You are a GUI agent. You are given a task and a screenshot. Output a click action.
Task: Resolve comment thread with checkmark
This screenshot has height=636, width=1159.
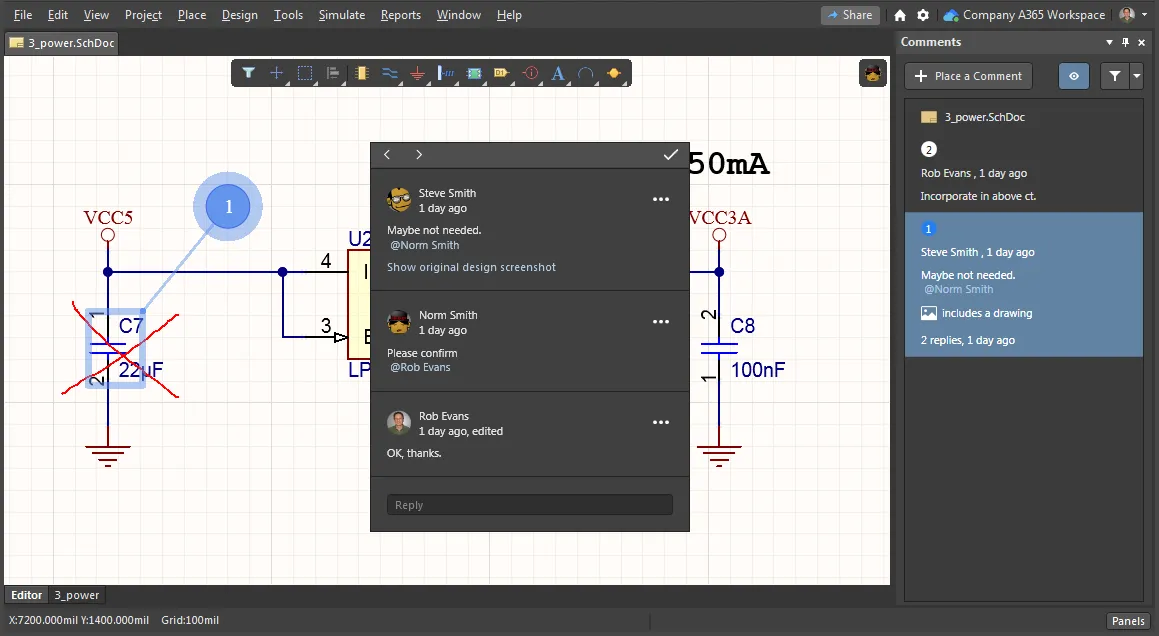[x=670, y=155]
